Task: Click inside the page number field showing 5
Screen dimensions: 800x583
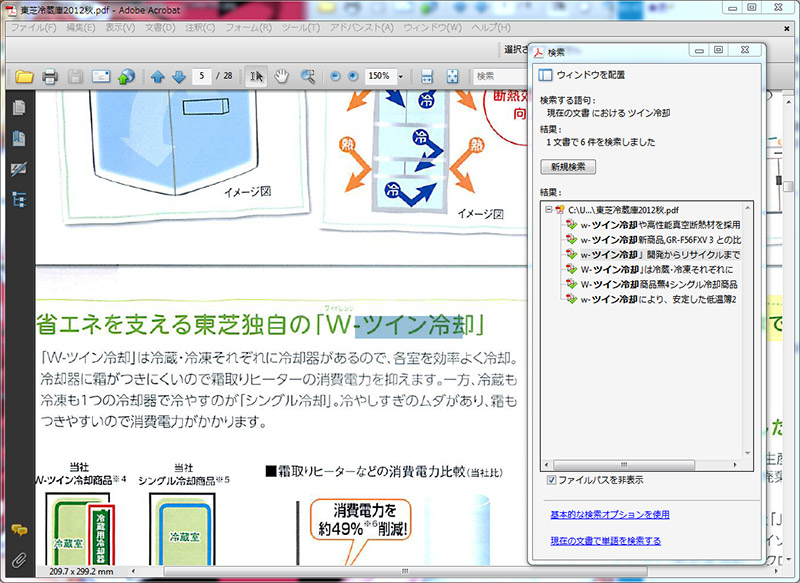Action: click(200, 75)
